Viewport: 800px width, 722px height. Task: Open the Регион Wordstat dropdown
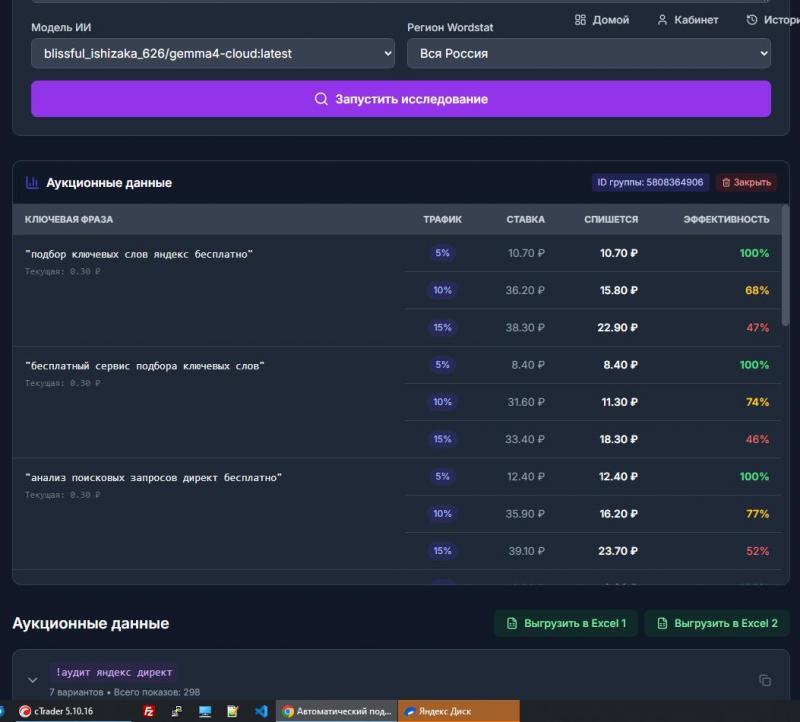coord(589,53)
